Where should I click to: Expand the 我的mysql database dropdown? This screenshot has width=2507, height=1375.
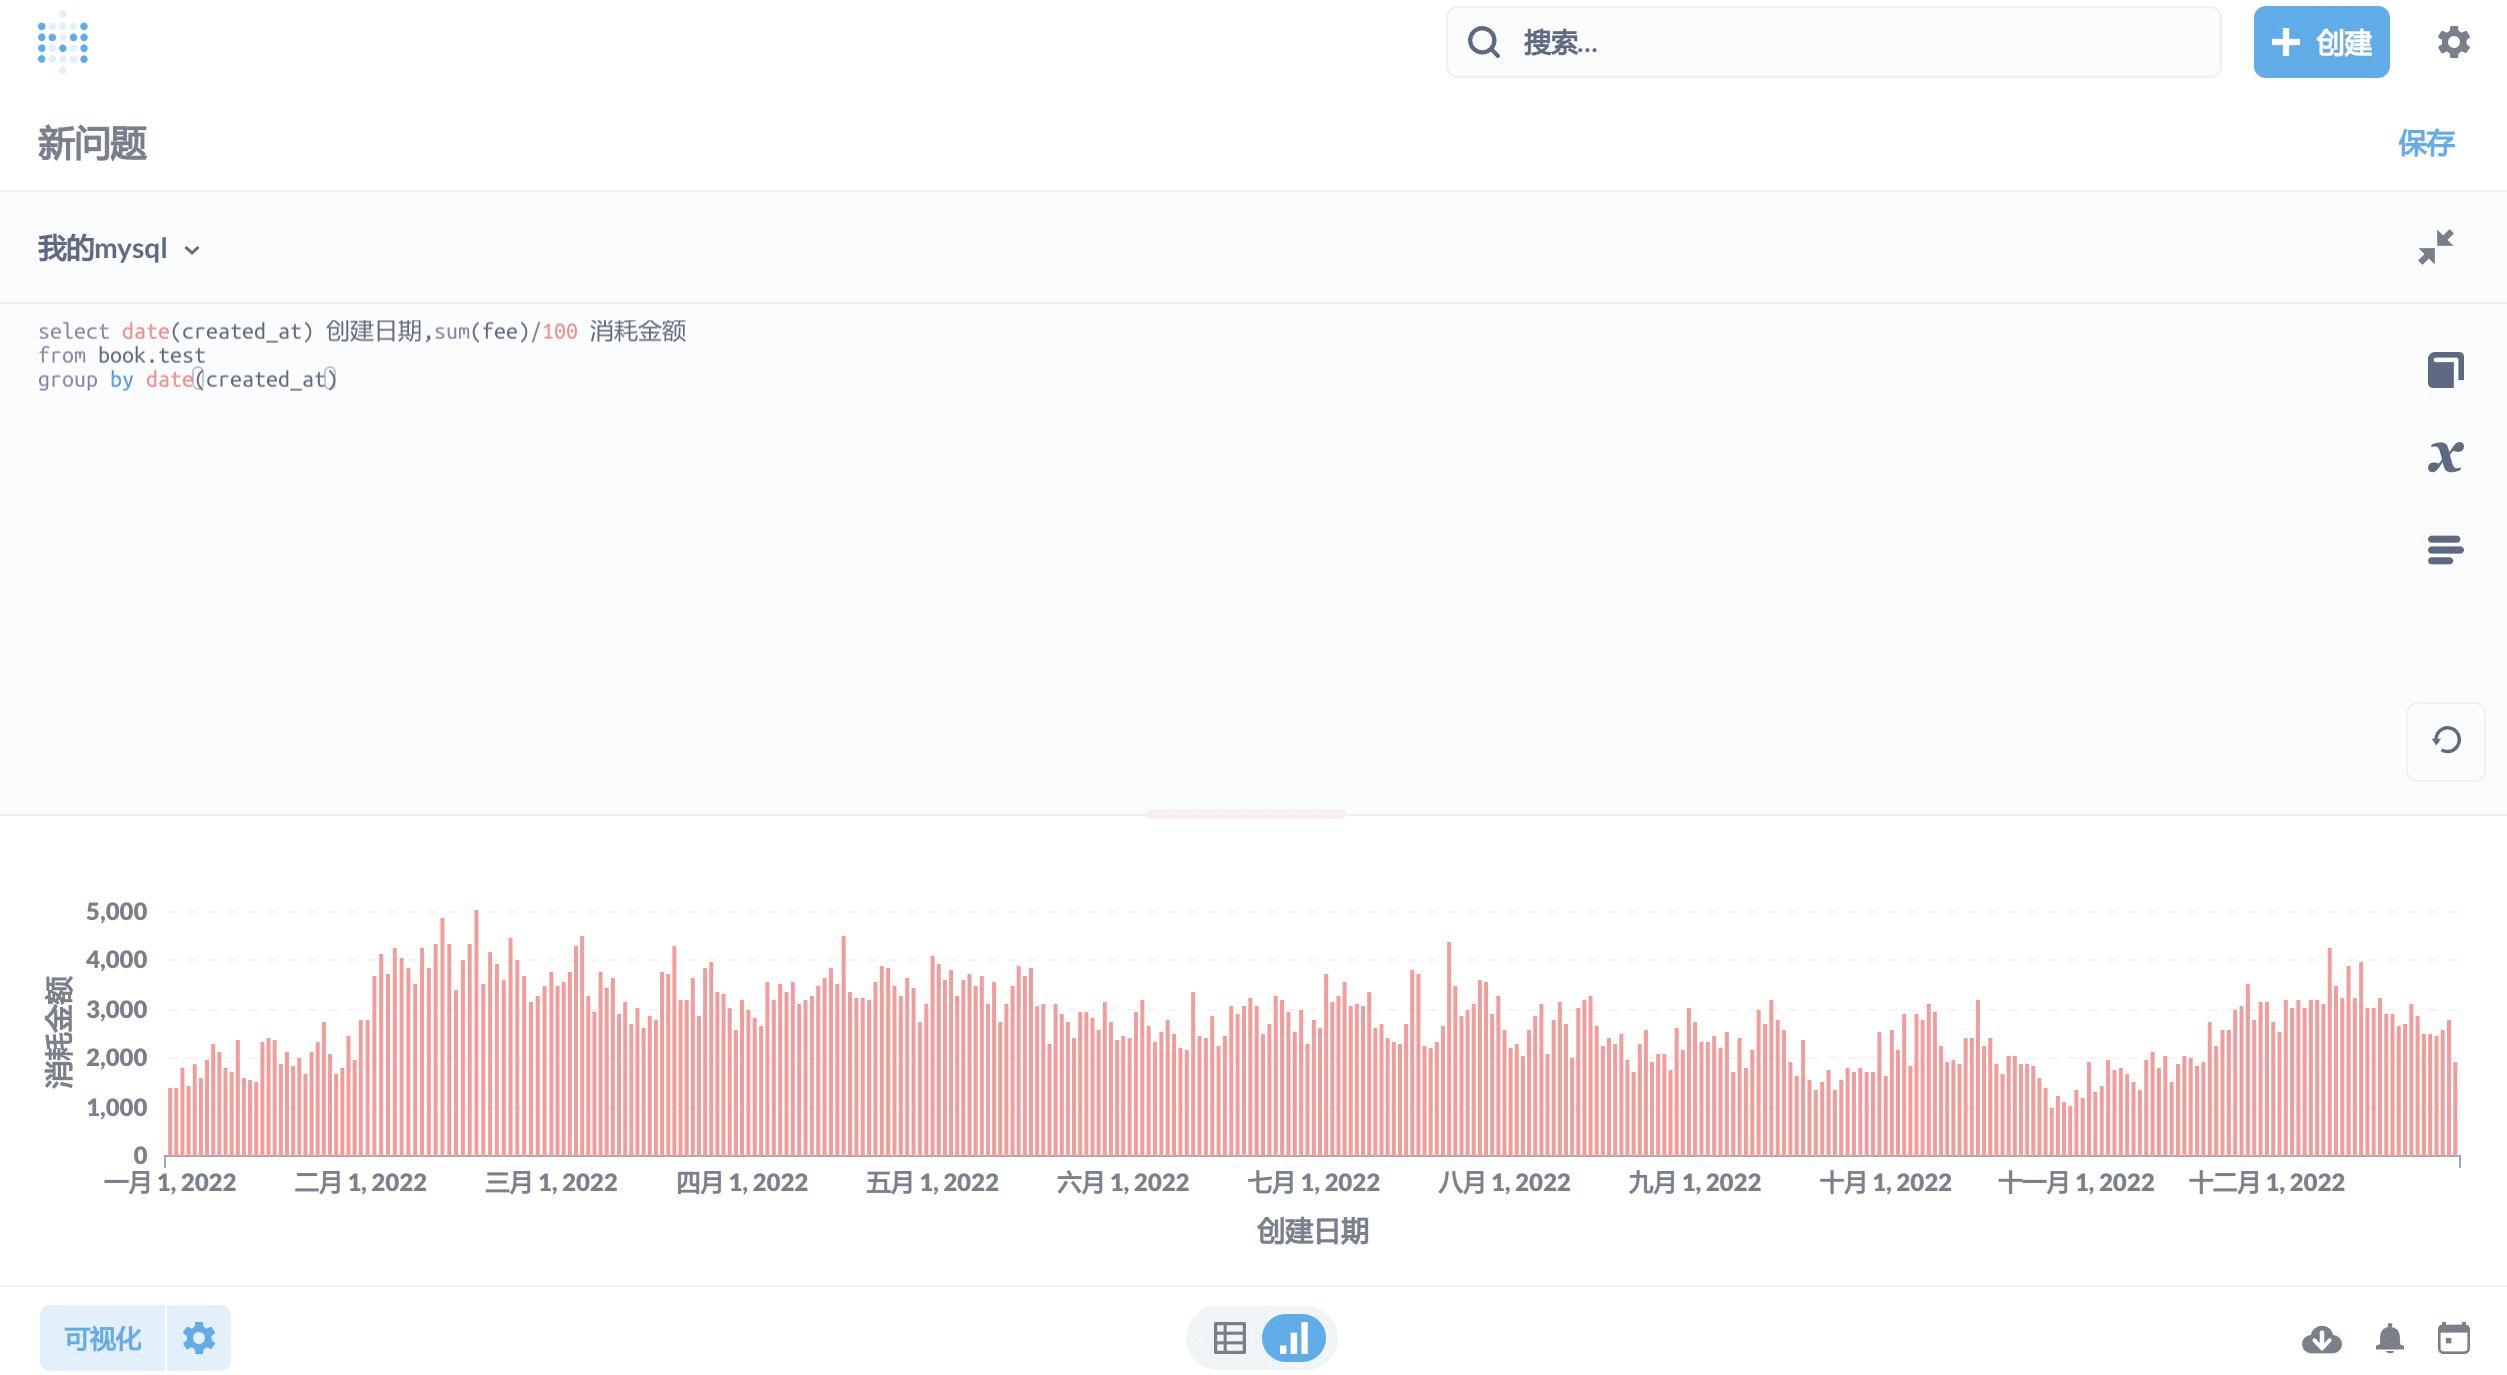pyautogui.click(x=119, y=248)
